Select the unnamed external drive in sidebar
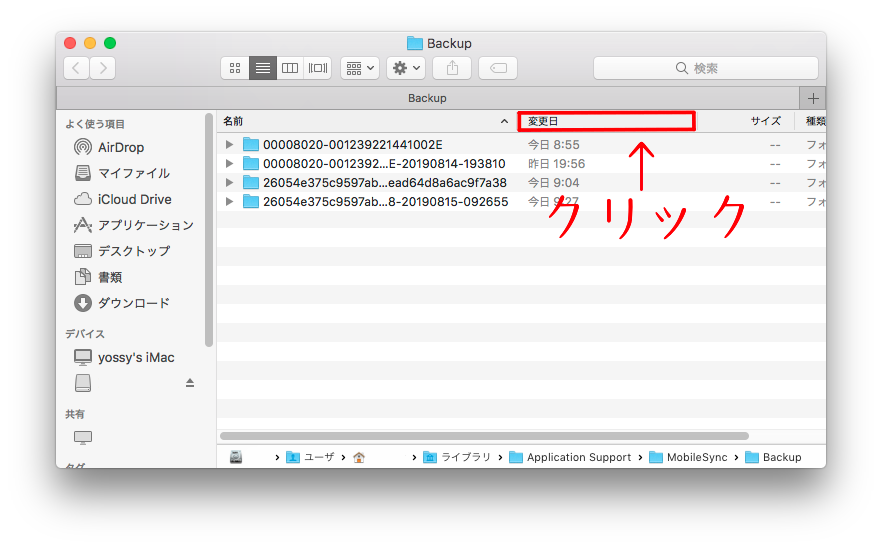882x548 pixels. [83, 383]
